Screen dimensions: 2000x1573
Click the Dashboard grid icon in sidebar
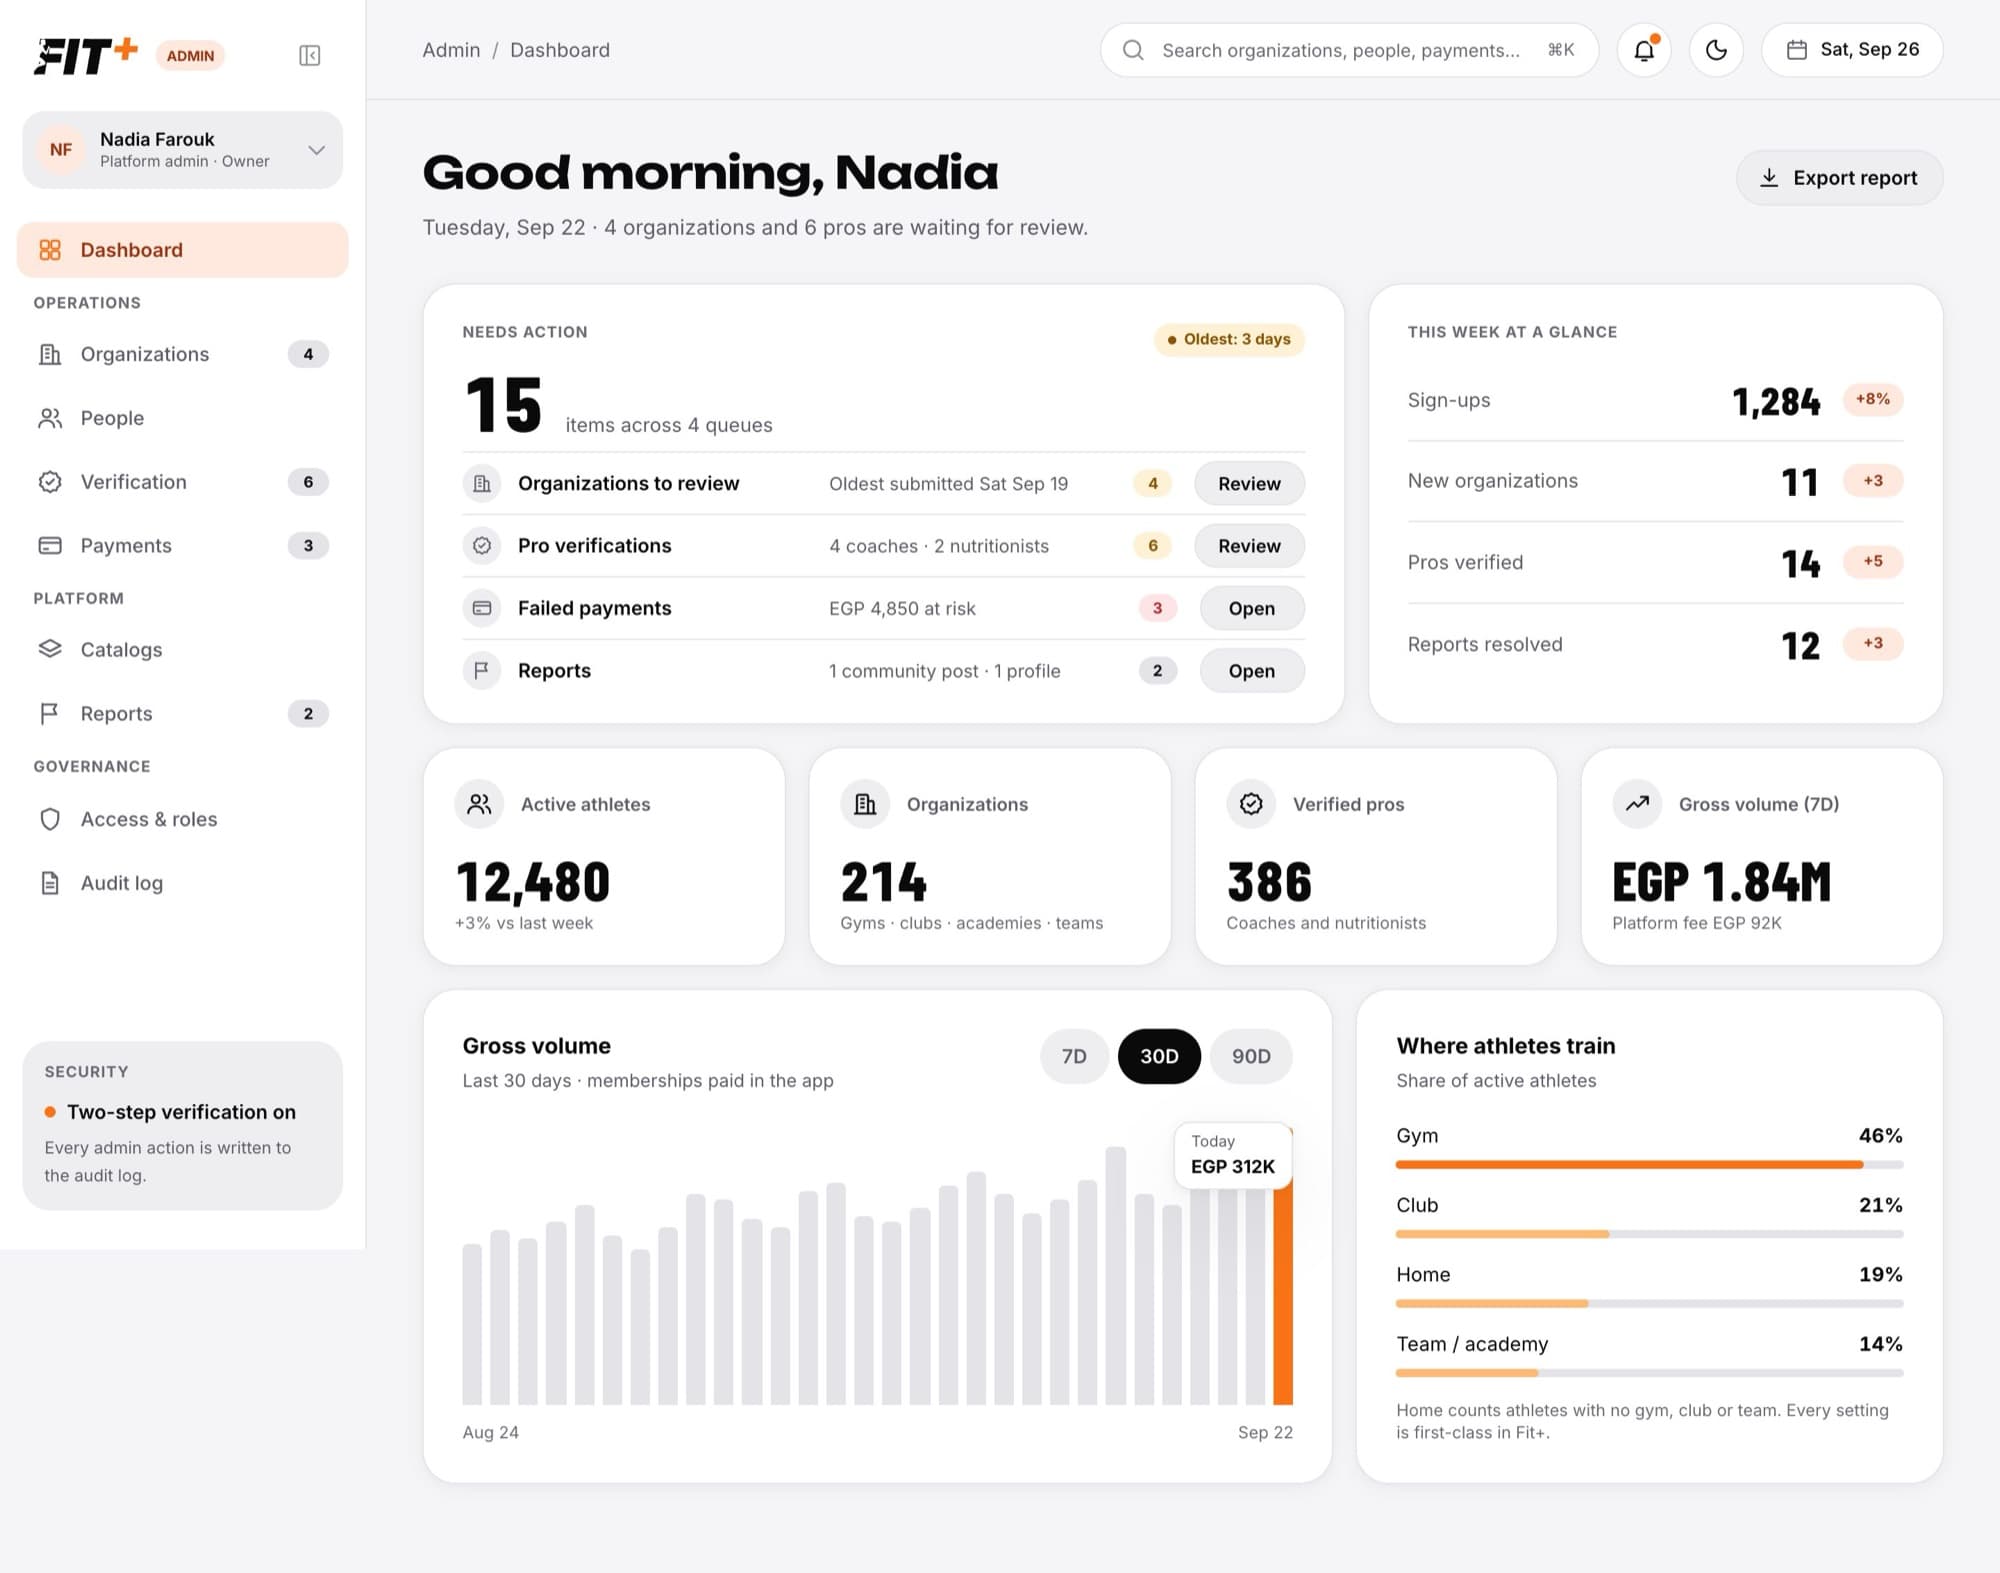pyautogui.click(x=50, y=250)
